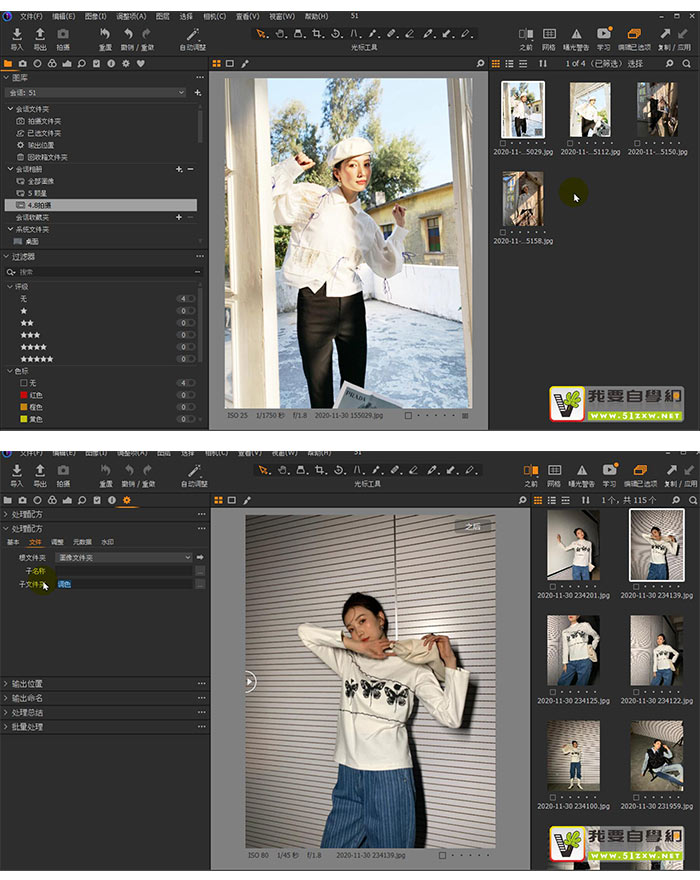Click the red 红色 color swatch
Image resolution: width=700 pixels, height=880 pixels.
(24, 395)
